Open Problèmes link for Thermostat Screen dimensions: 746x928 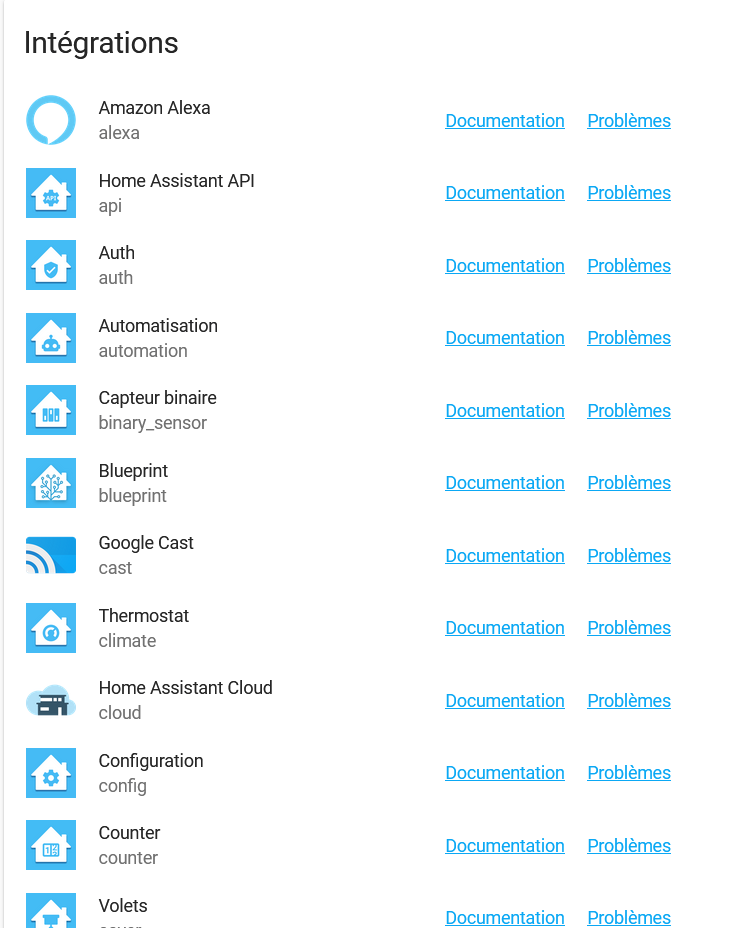pos(629,628)
